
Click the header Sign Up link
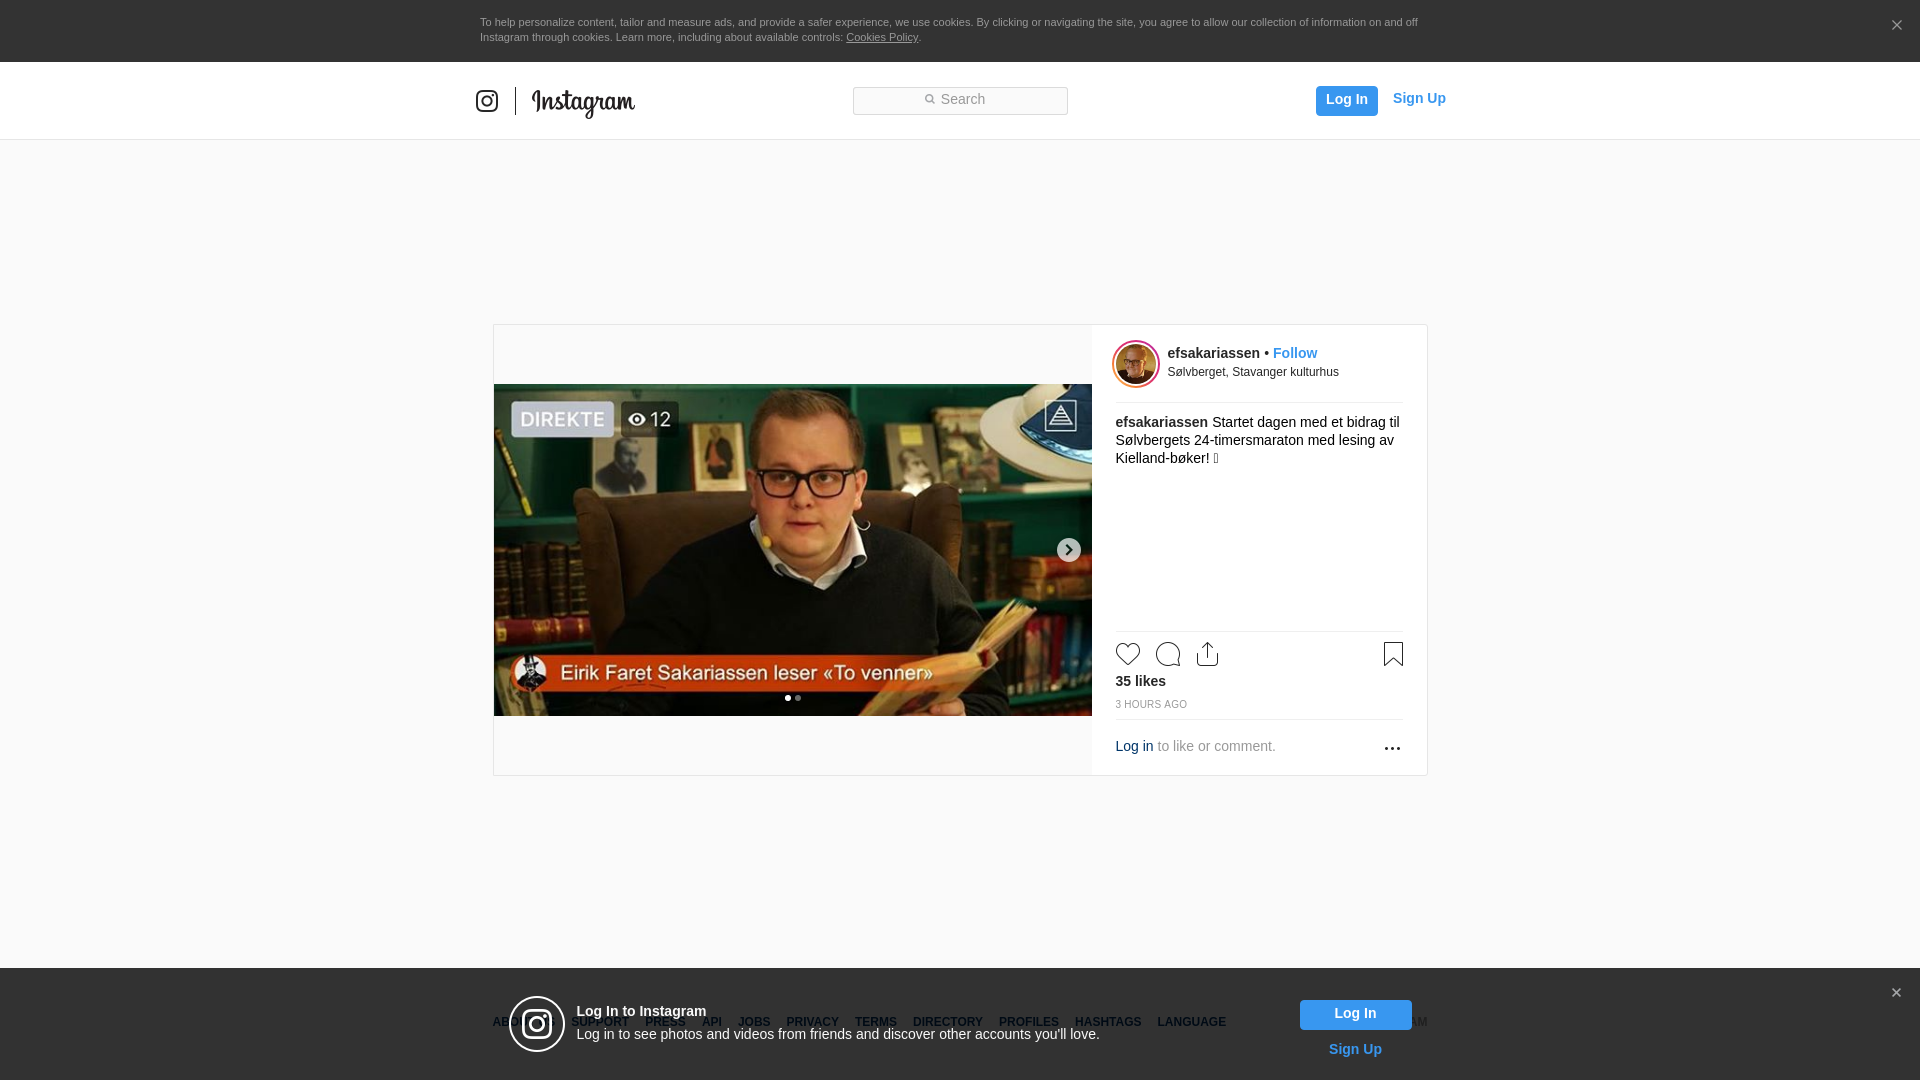click(1419, 98)
